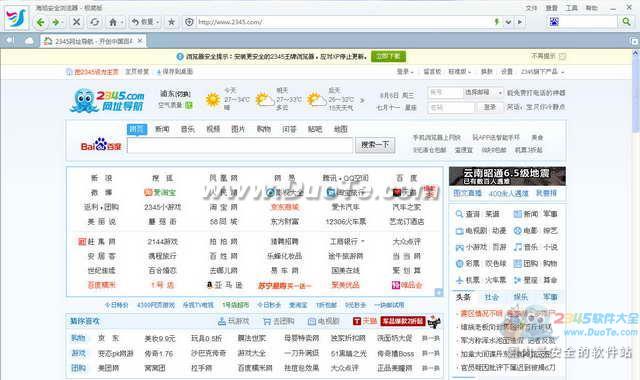Click the green download button in banner
This screenshot has width=640, height=380.
coord(388,56)
